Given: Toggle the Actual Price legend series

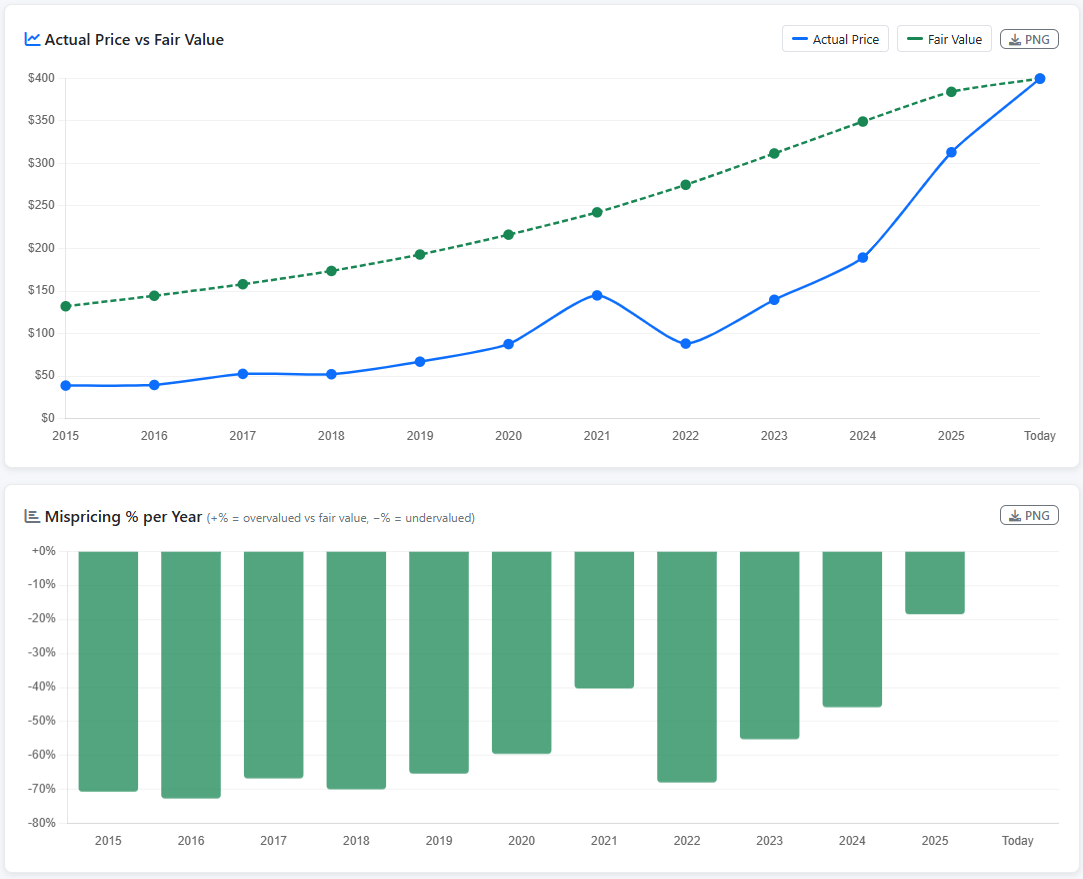Looking at the screenshot, I should 835,39.
